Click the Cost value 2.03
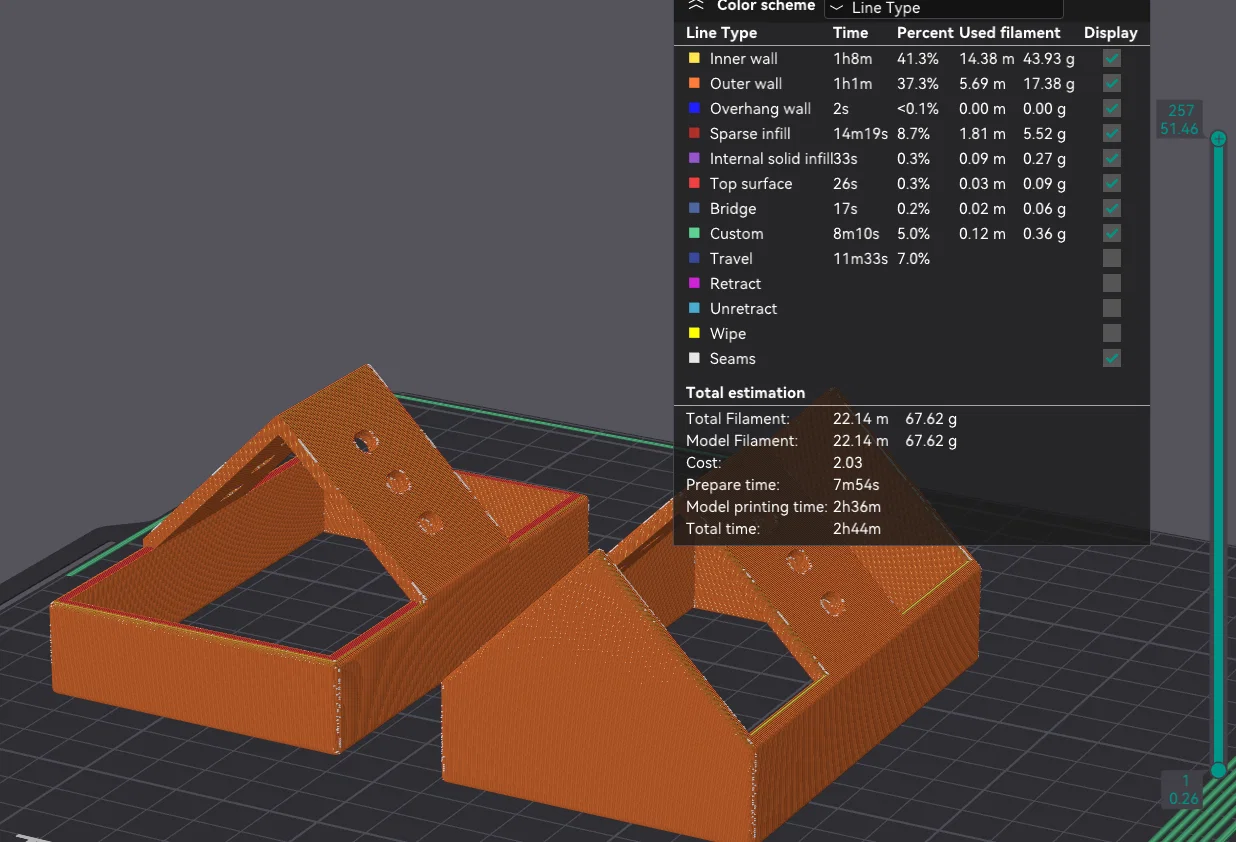 pyautogui.click(x=849, y=462)
